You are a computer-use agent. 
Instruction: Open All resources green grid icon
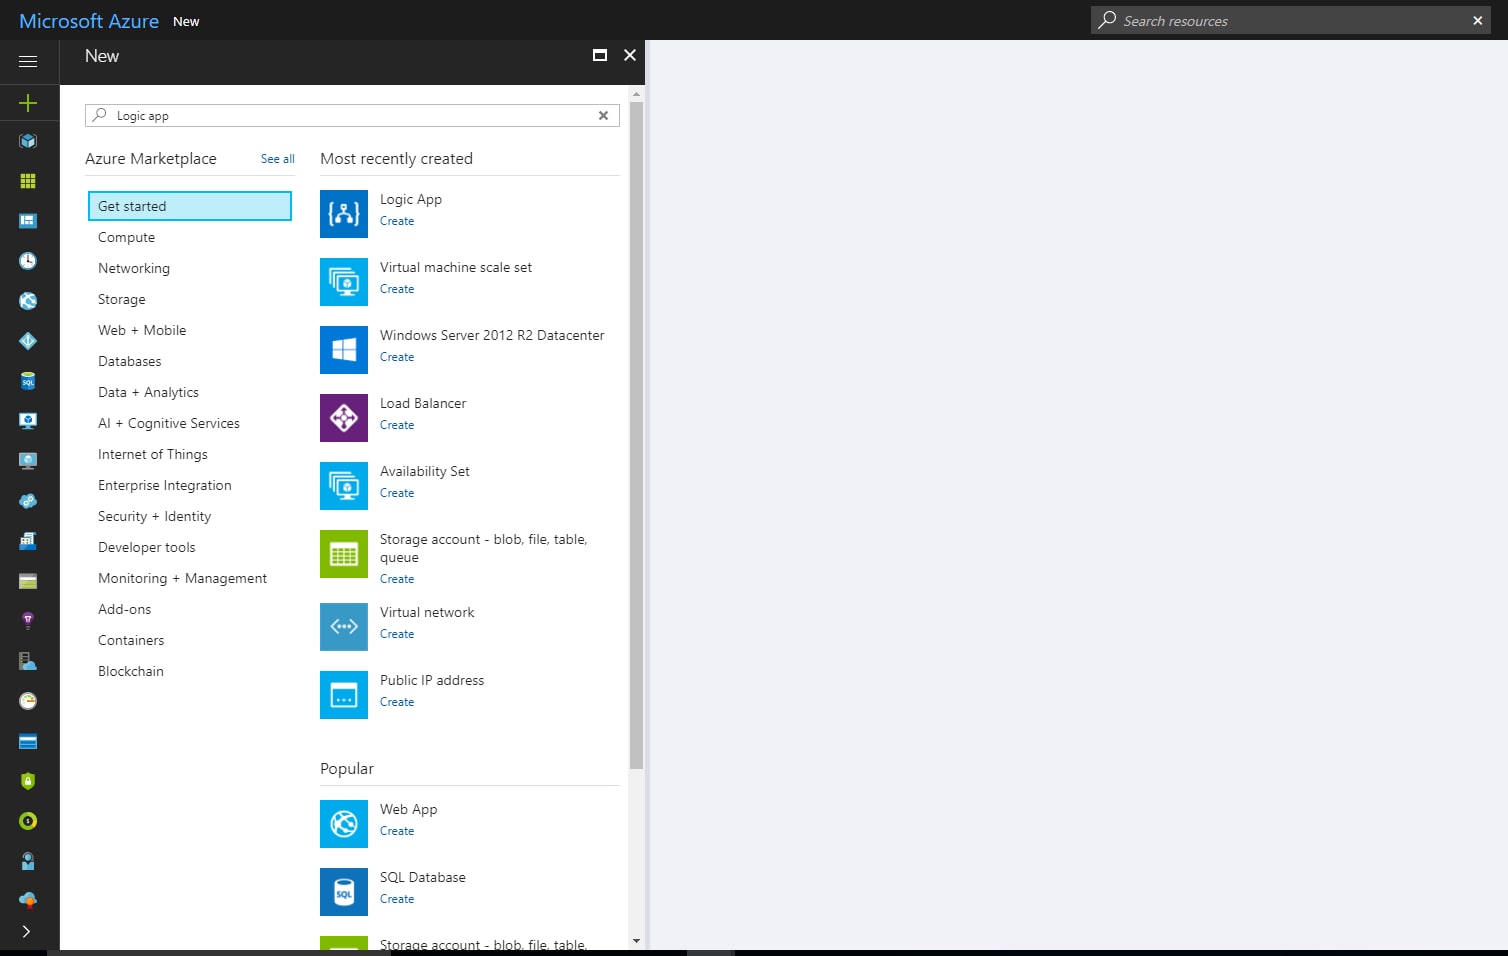(x=28, y=181)
